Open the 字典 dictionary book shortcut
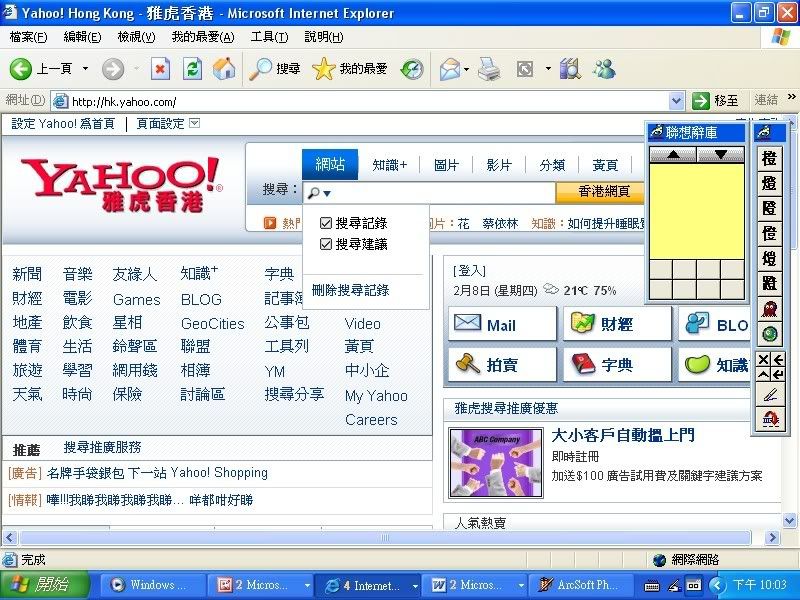800x600 pixels. [x=617, y=364]
